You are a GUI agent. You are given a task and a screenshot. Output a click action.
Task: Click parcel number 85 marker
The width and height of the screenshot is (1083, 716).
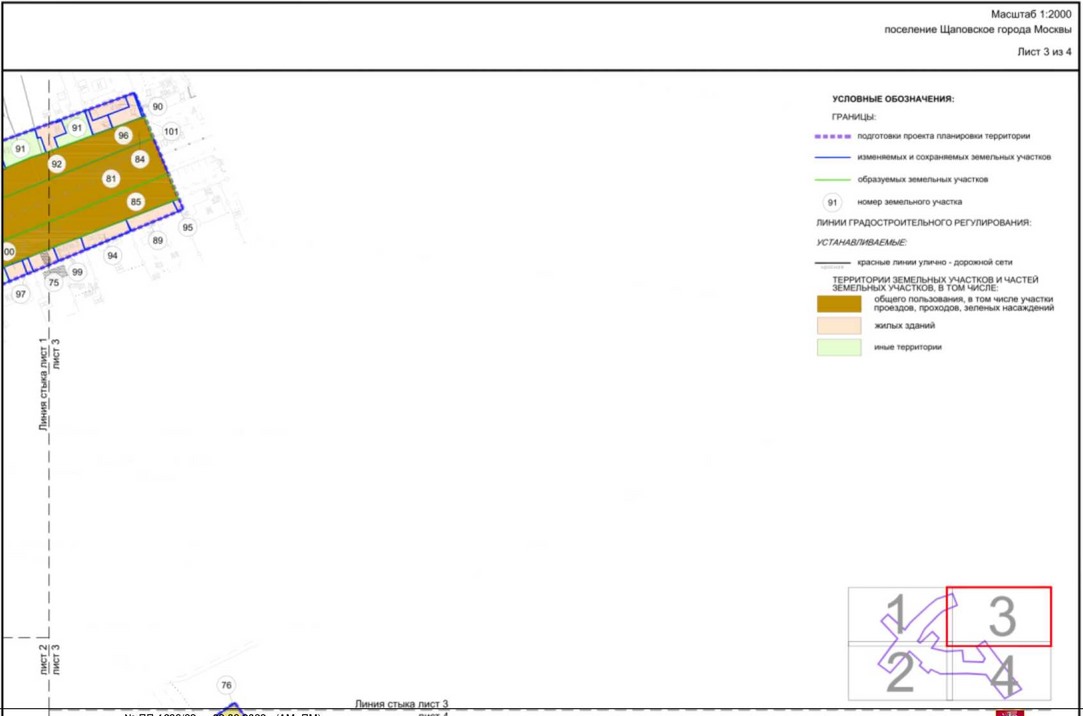pos(135,202)
